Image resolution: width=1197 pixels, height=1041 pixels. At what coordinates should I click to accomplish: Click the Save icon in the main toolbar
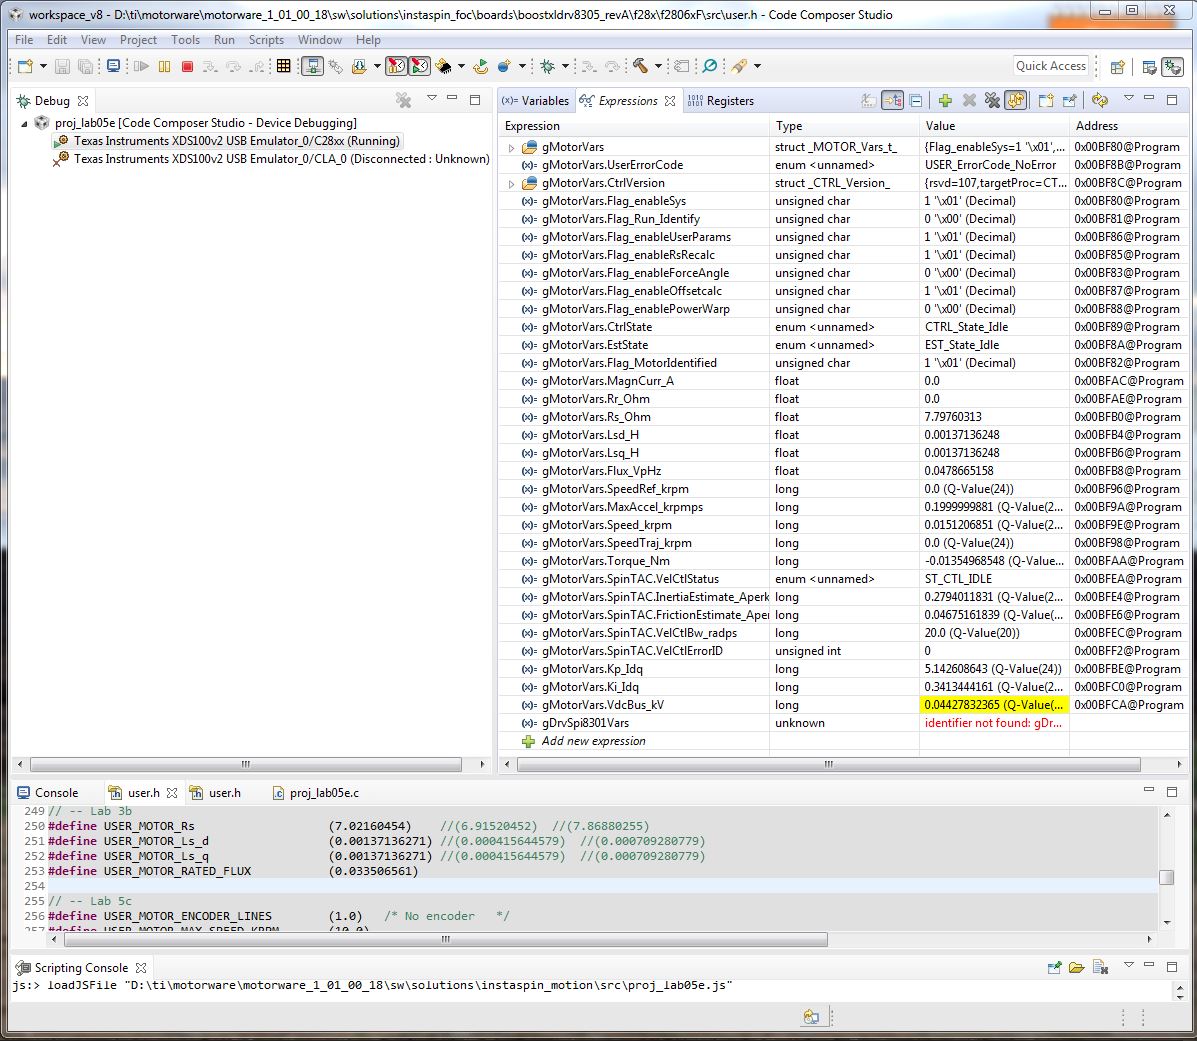62,66
